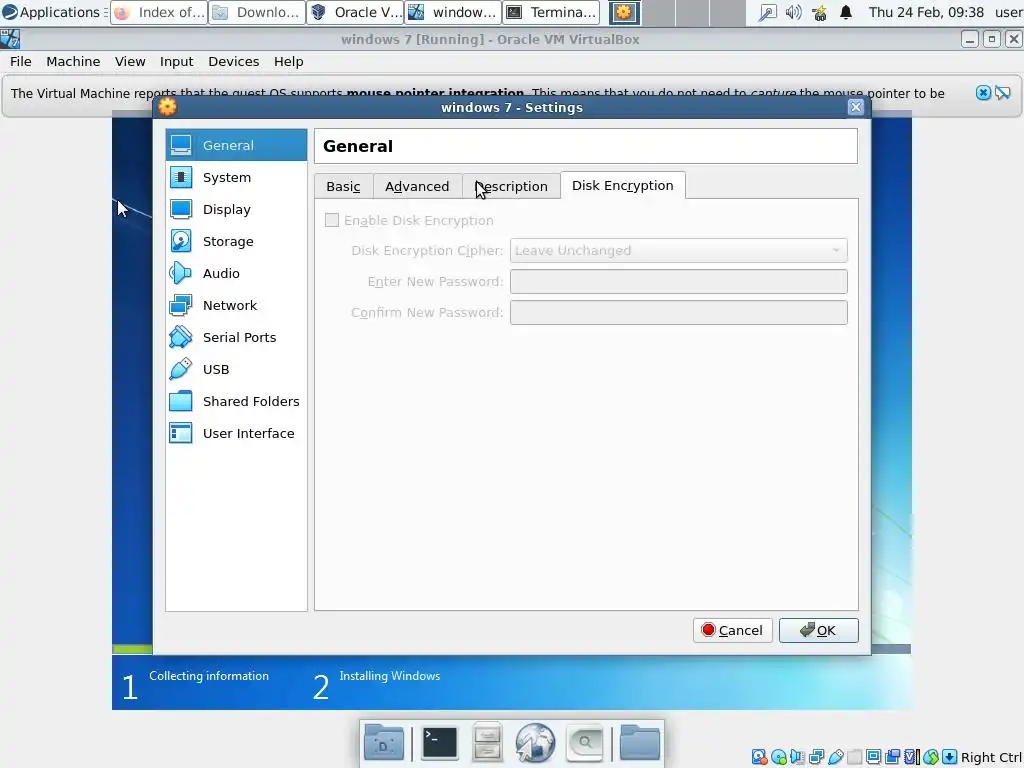Switch to the Advanced tab

coord(417,186)
